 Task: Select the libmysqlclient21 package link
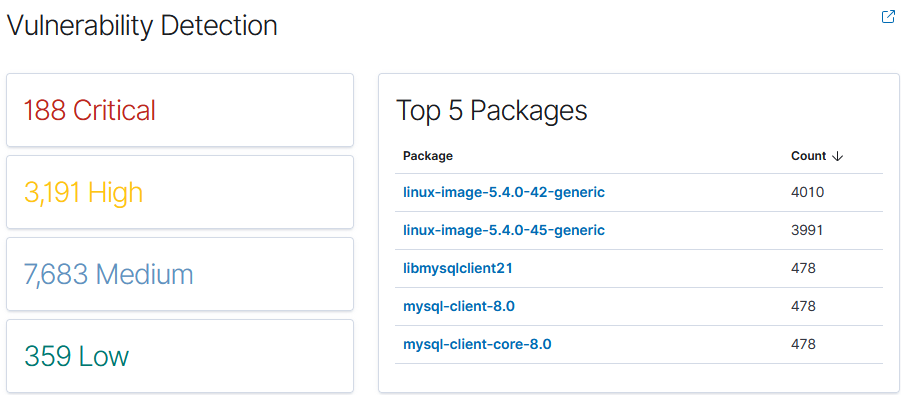pos(457,269)
